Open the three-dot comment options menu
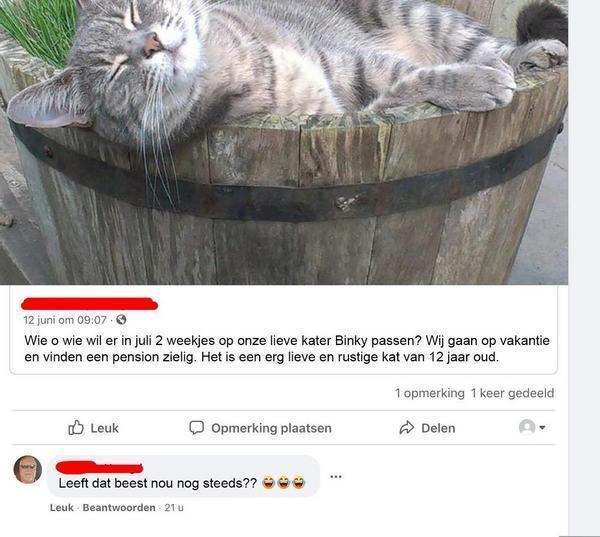The image size is (600, 537). tap(336, 477)
